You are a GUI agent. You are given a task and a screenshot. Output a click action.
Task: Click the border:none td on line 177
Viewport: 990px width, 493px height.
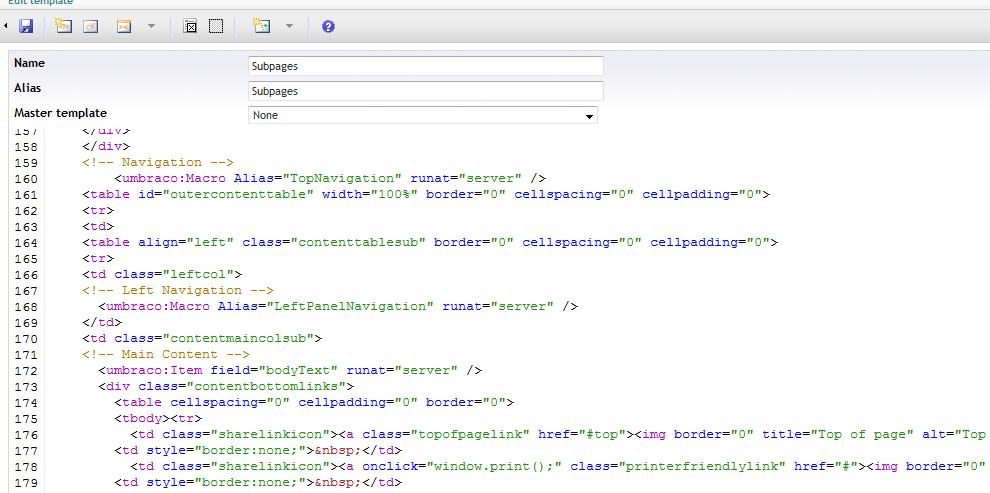coord(258,451)
